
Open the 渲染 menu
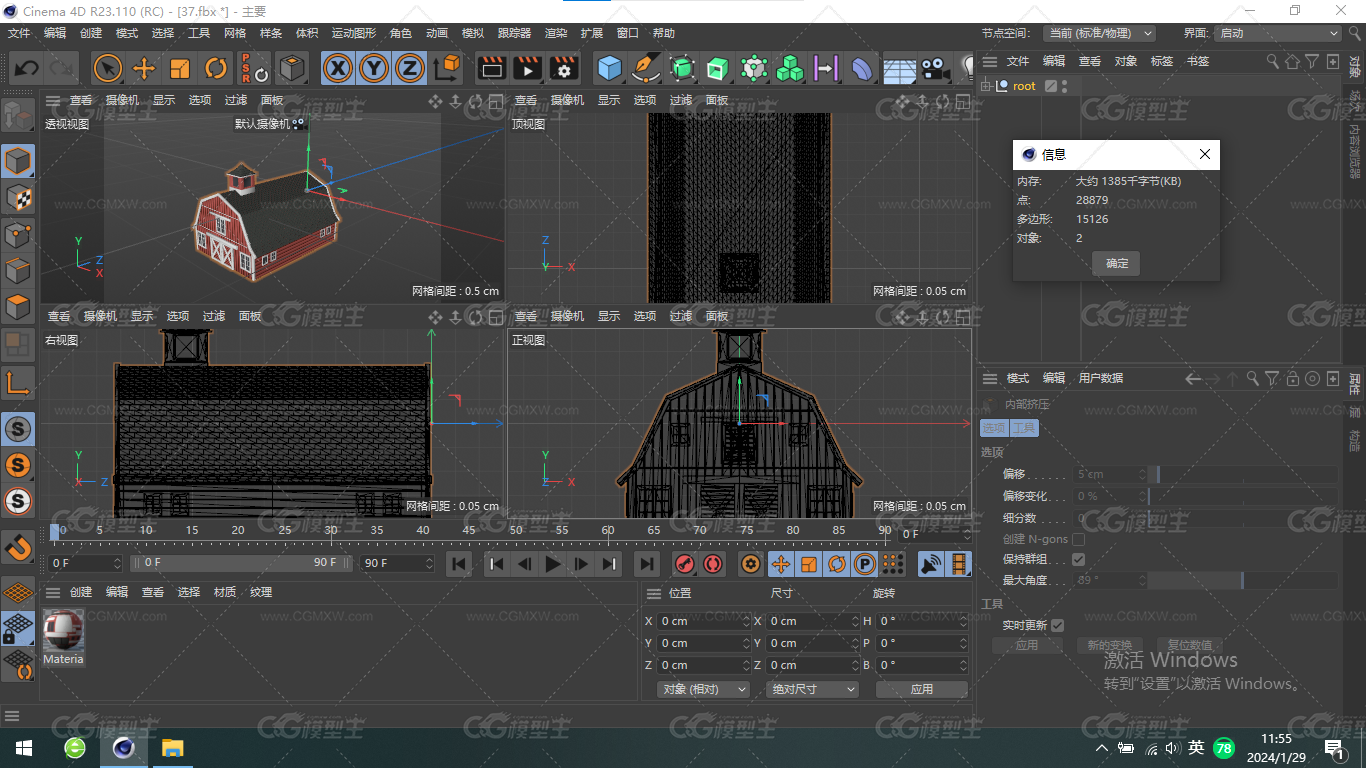(x=556, y=33)
